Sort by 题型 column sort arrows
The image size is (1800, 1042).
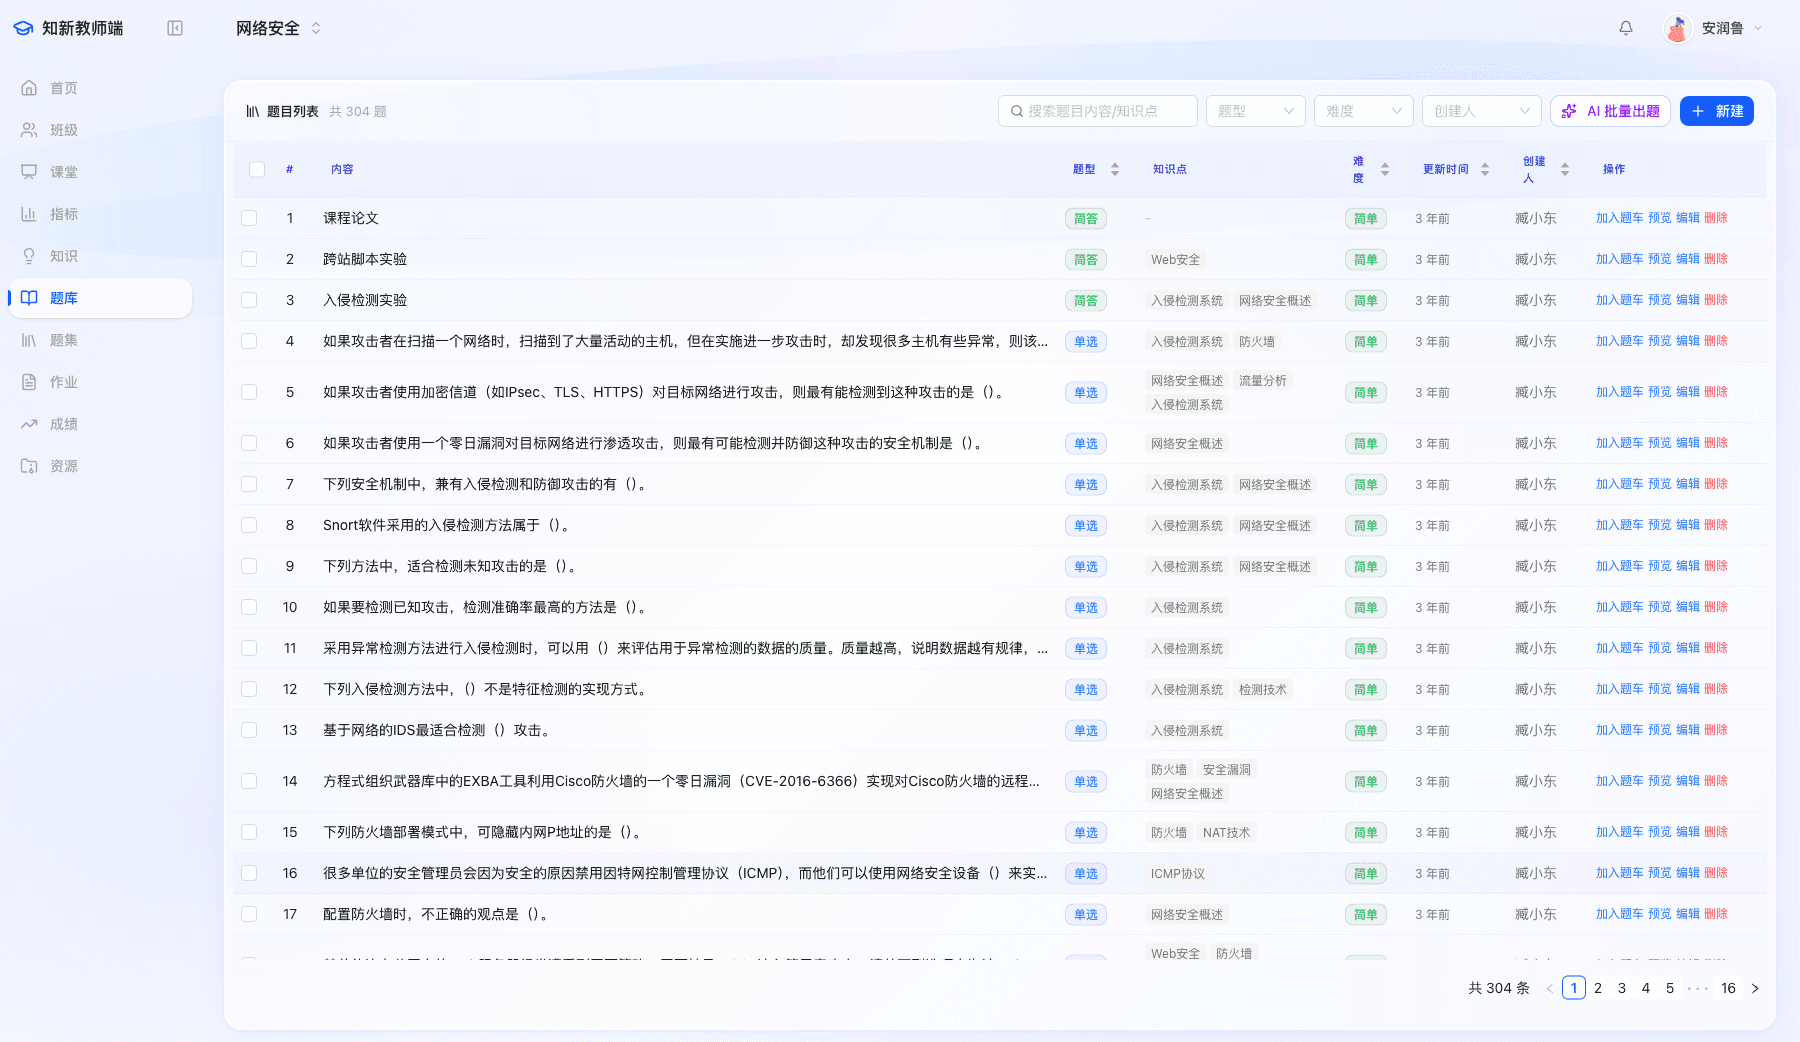pyautogui.click(x=1115, y=169)
